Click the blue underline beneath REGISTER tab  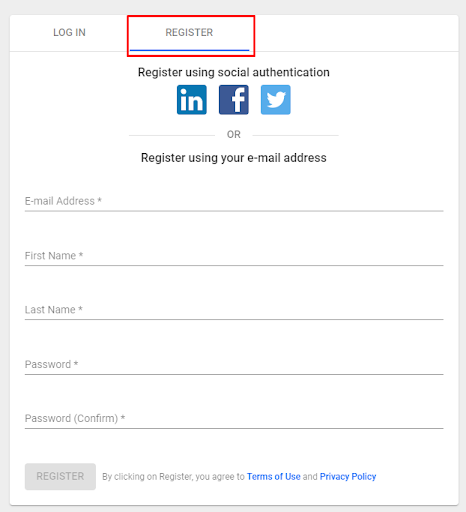189,50
